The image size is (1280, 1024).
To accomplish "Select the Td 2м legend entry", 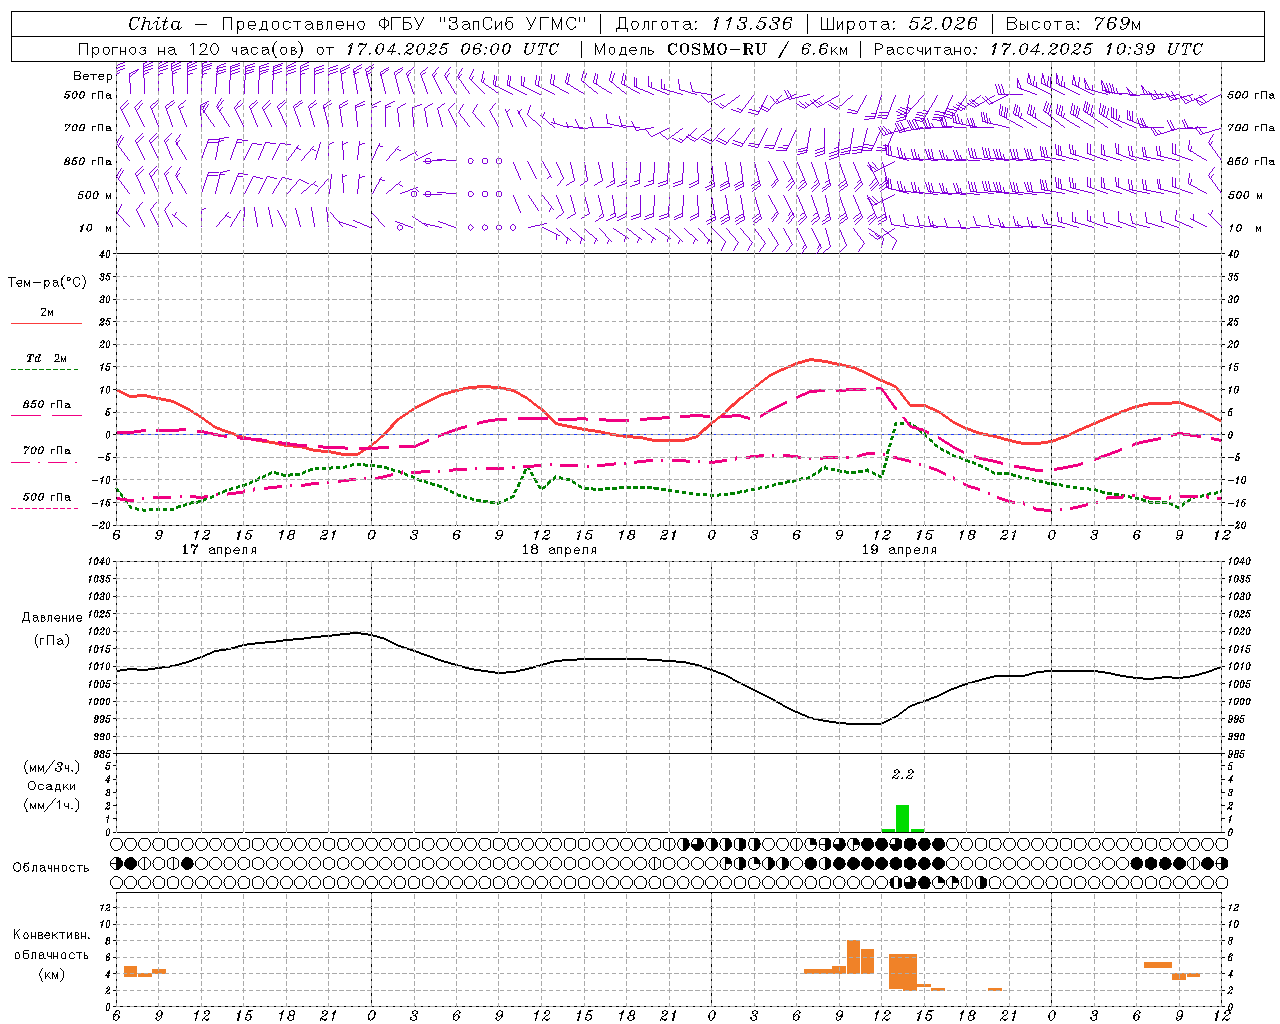I will point(47,358).
